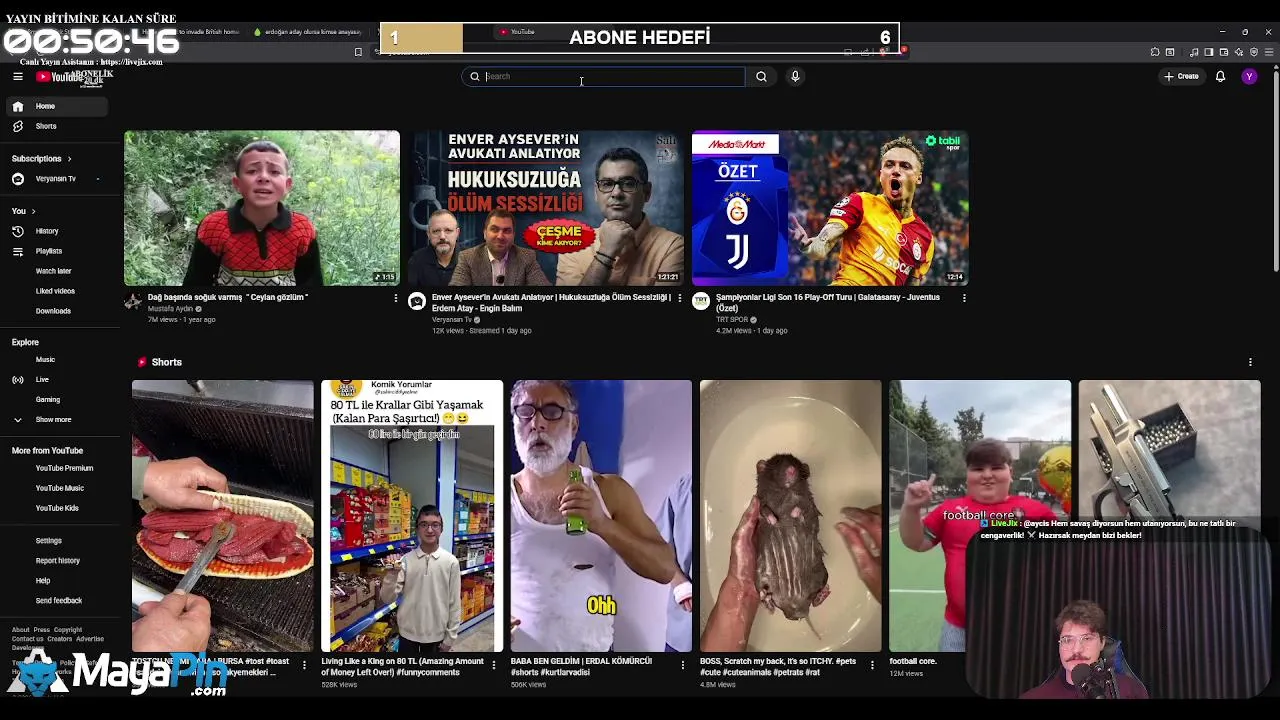Open the notifications bell

coord(1220,76)
